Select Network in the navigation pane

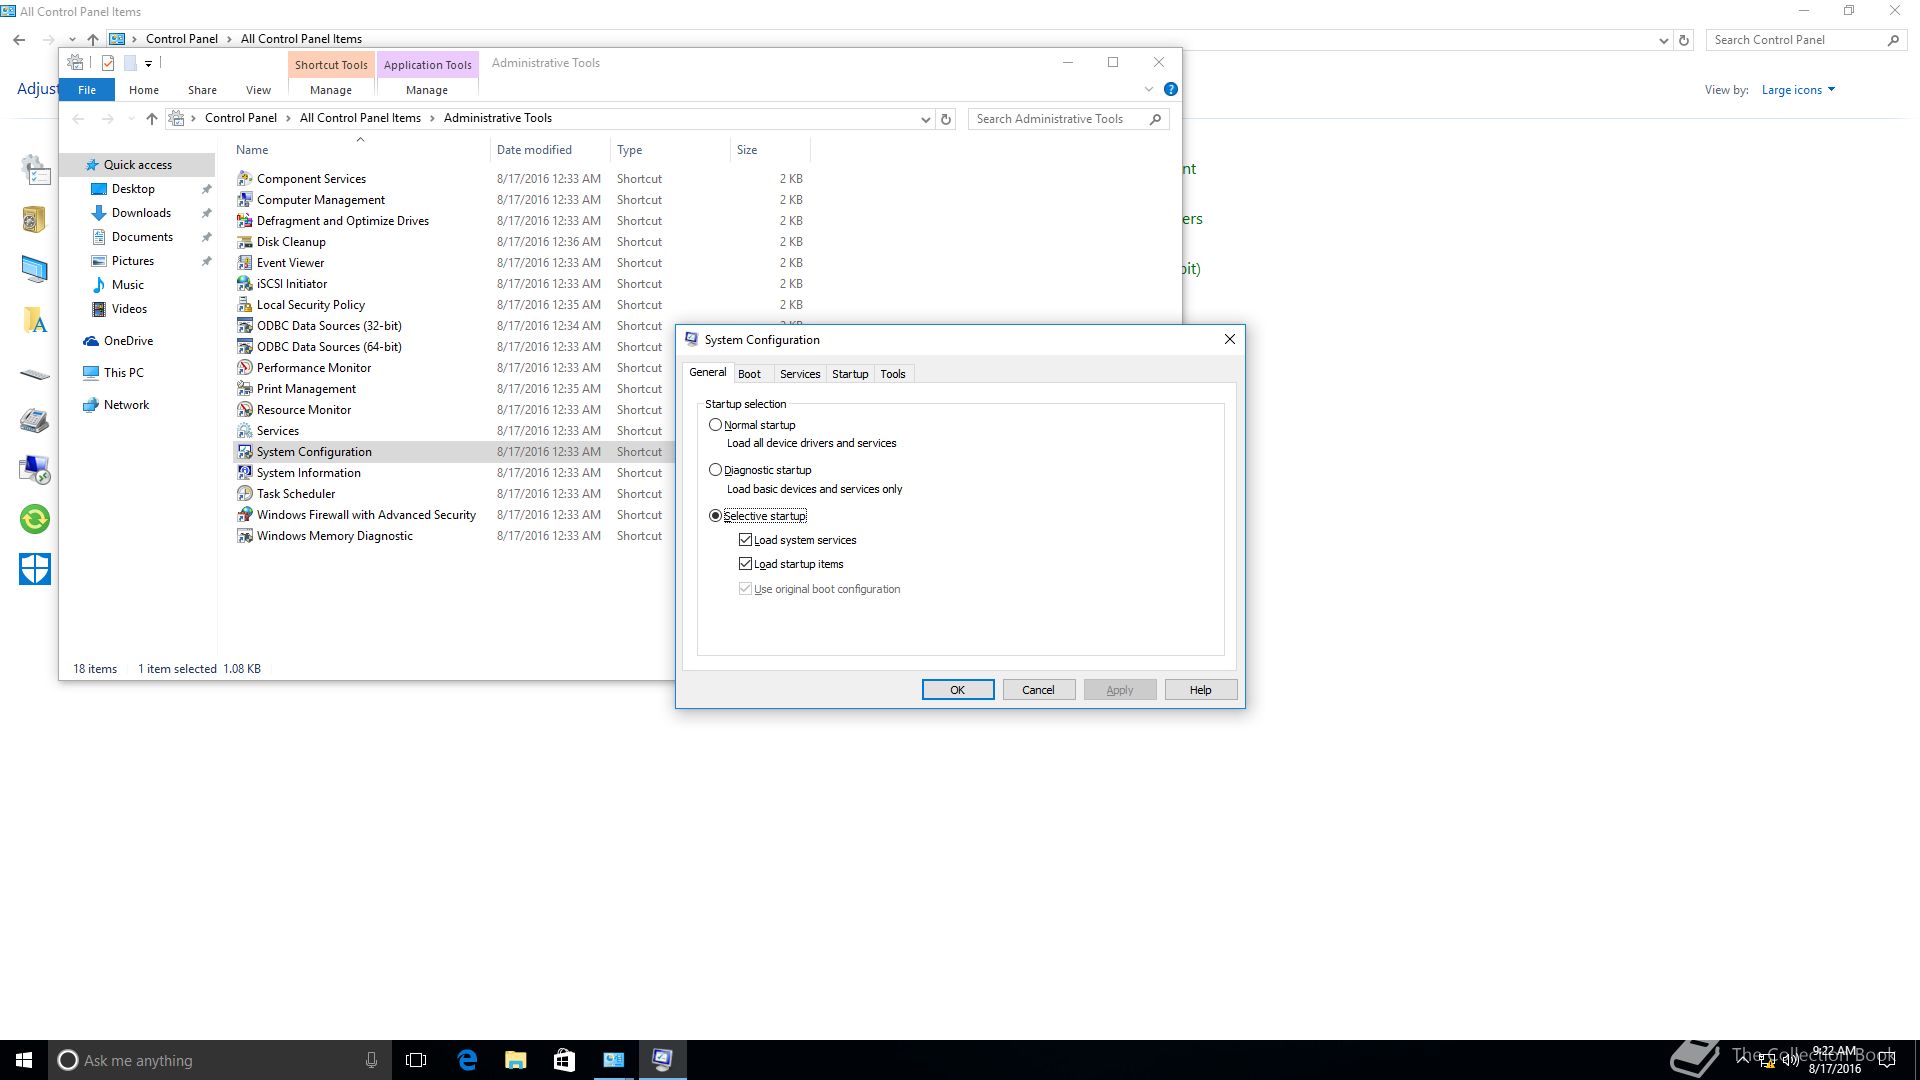click(126, 405)
